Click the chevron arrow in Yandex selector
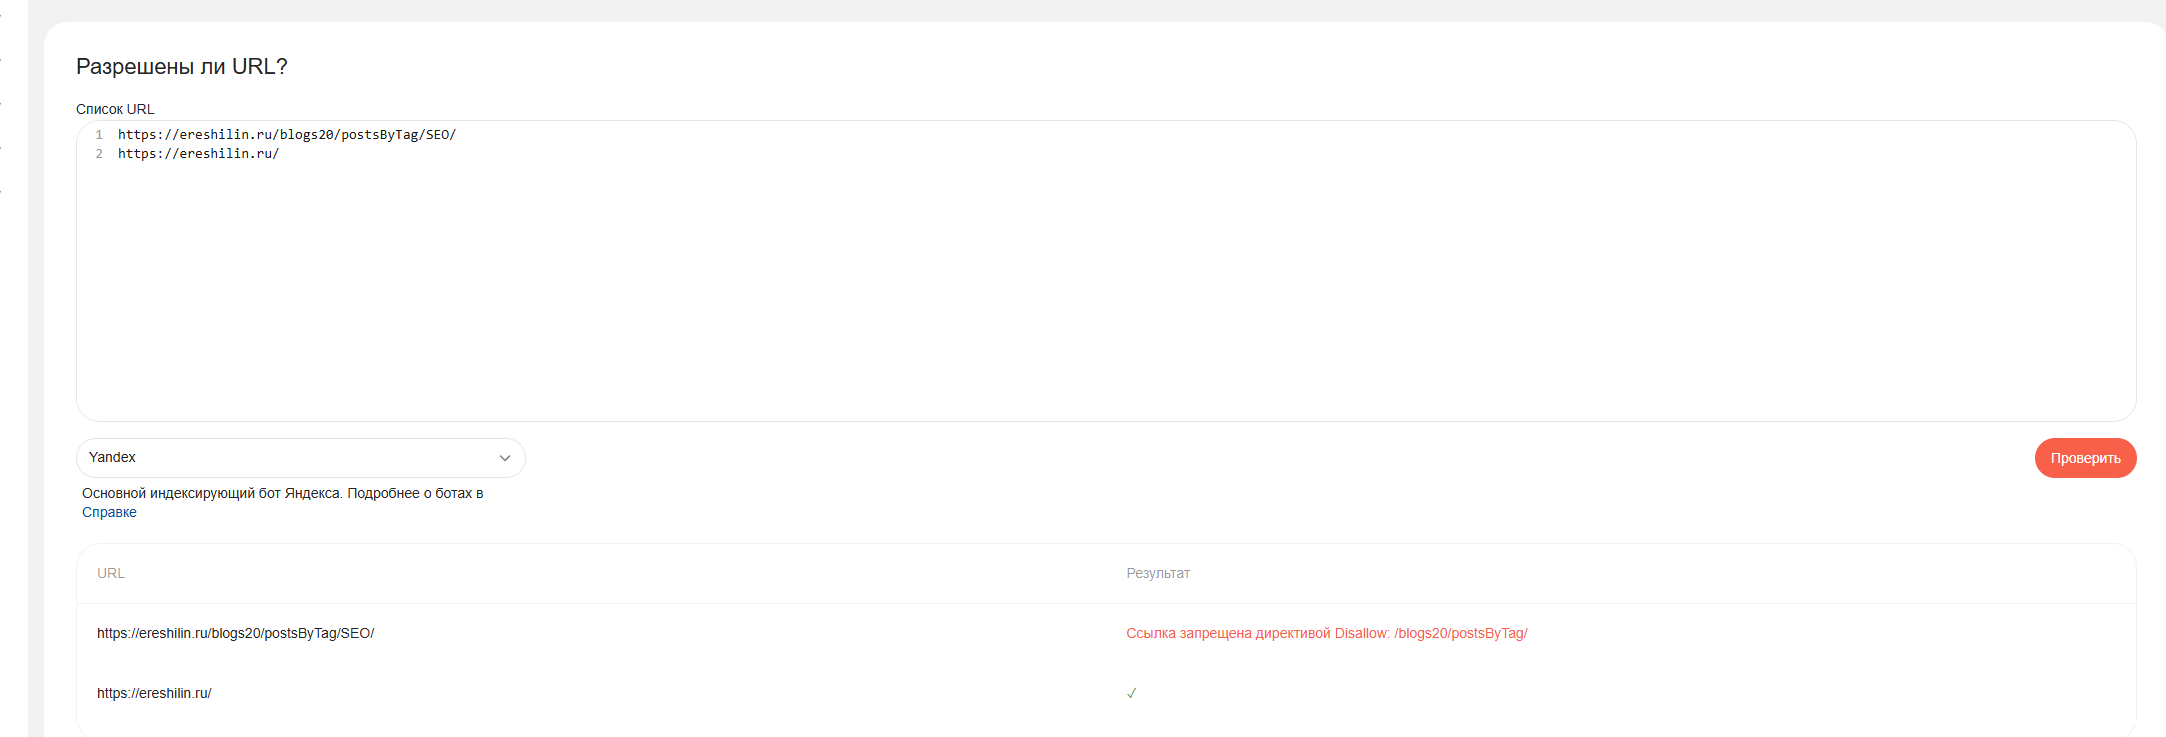2166x737 pixels. [505, 458]
